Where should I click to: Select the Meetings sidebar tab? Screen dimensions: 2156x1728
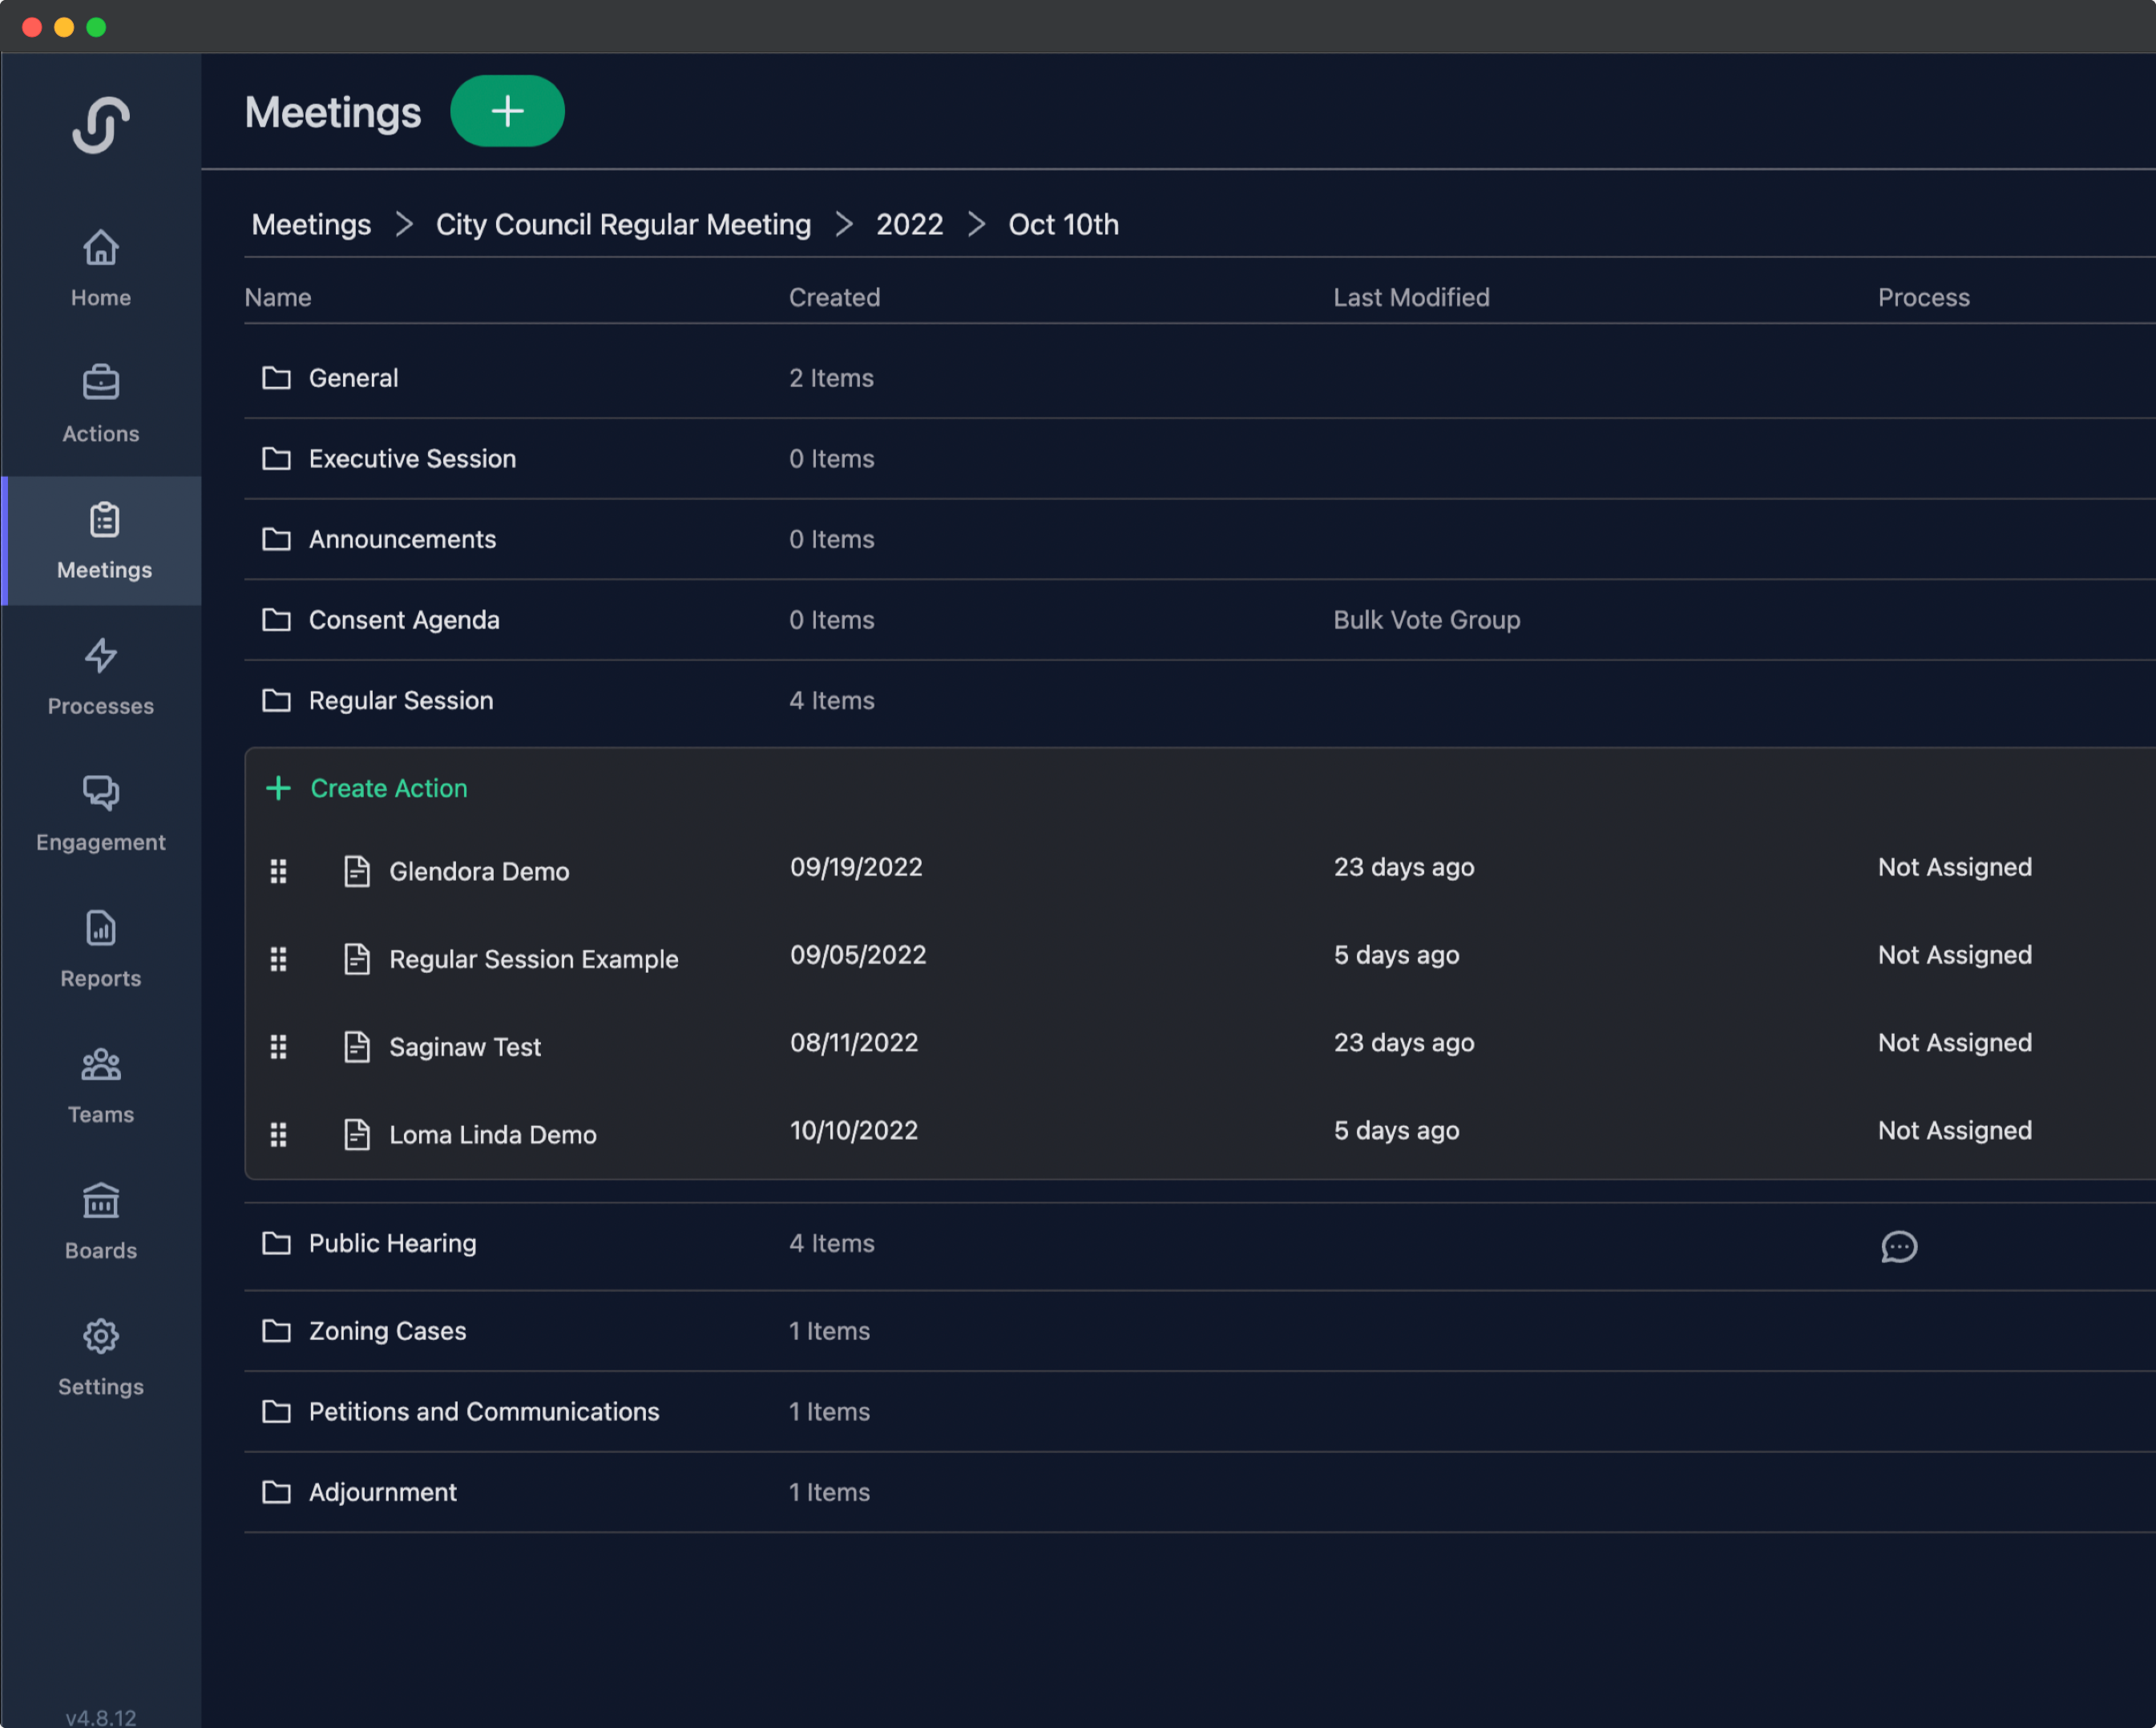(x=103, y=540)
